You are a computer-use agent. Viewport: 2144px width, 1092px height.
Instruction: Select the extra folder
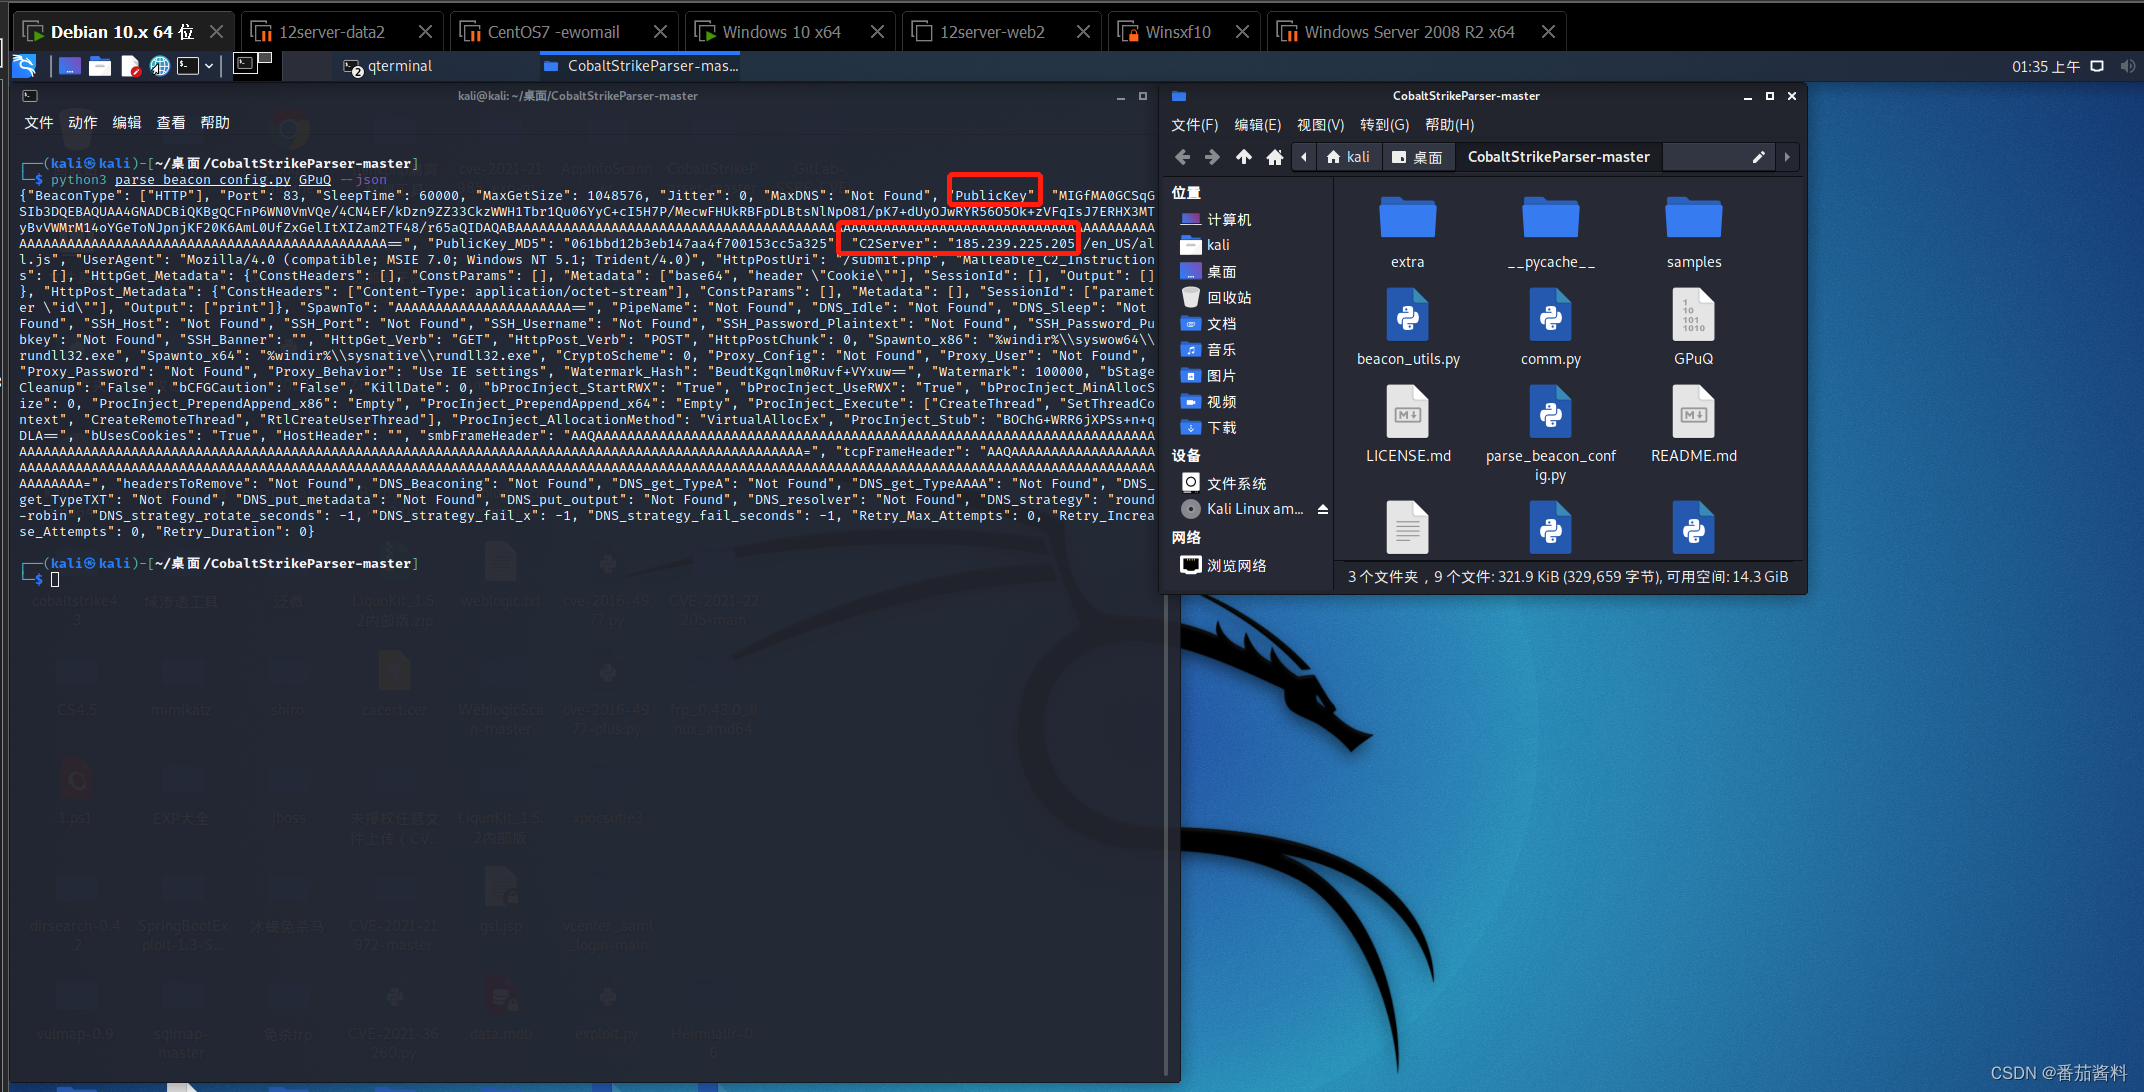[1407, 232]
